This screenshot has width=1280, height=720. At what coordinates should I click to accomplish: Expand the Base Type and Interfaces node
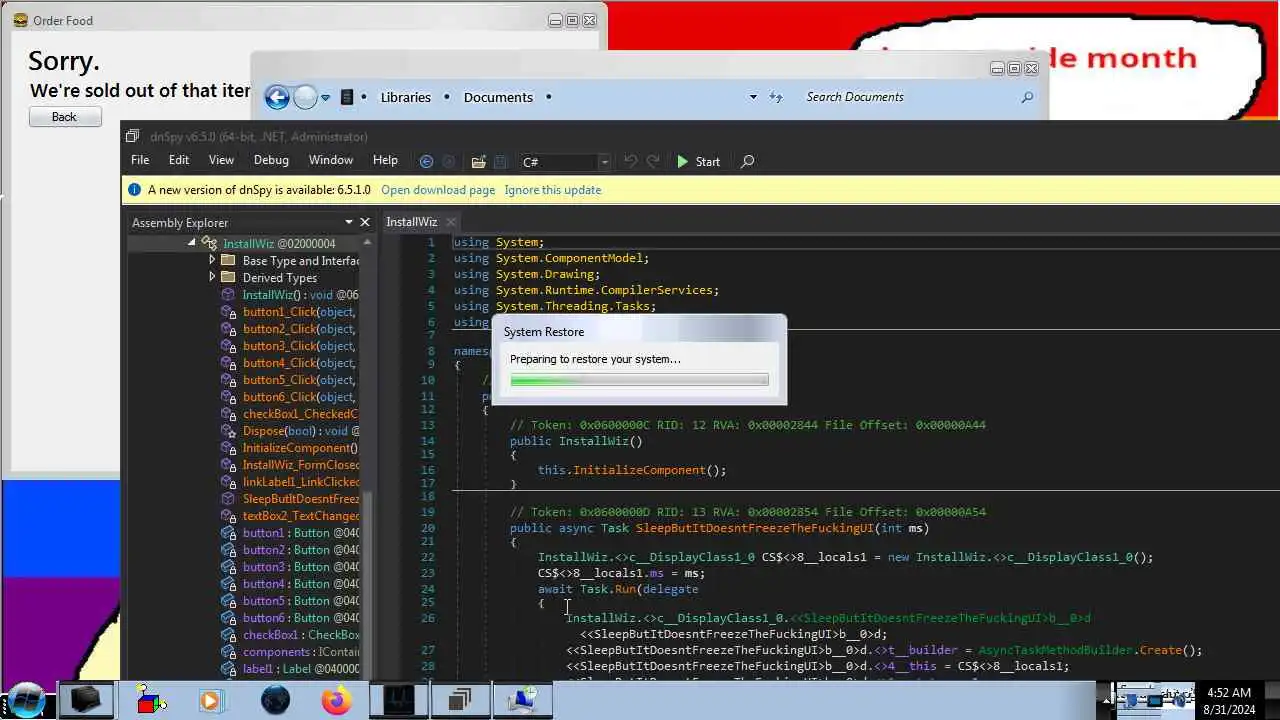point(212,260)
